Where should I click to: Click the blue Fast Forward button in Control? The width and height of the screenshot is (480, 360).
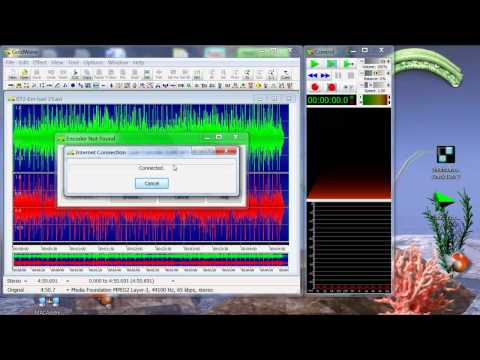click(325, 76)
